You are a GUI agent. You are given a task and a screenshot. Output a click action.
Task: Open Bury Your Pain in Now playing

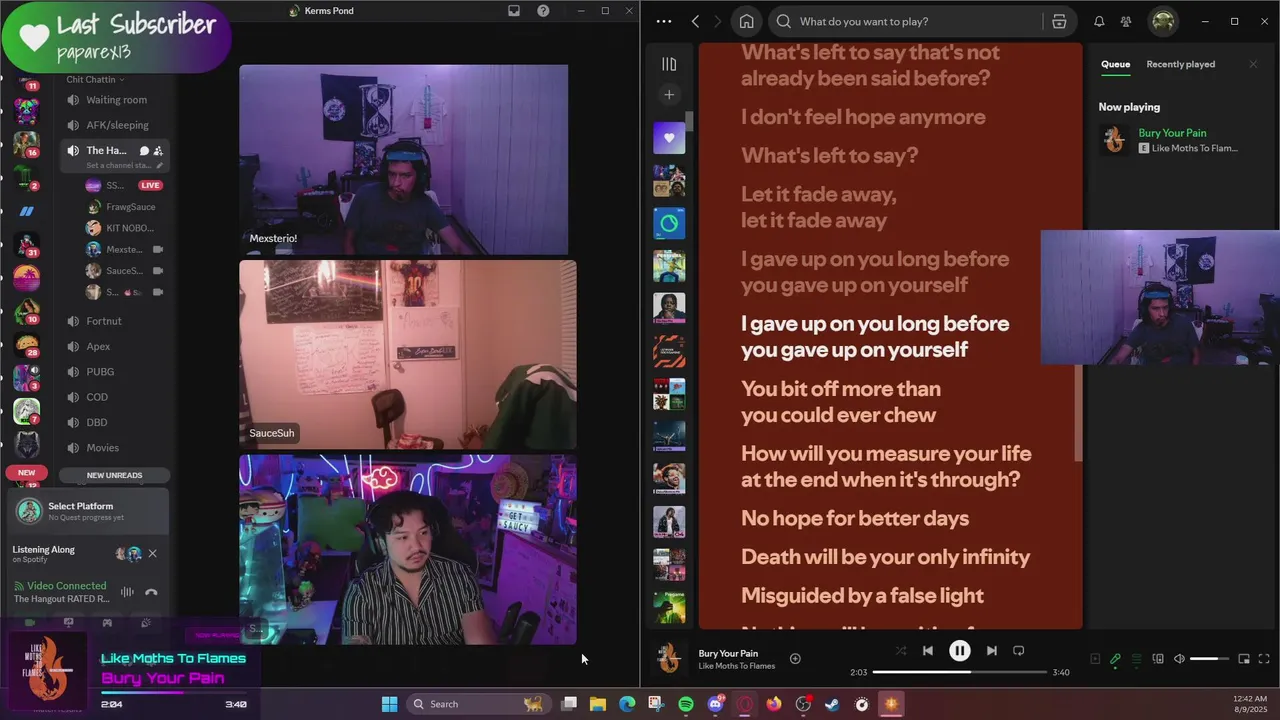(x=1172, y=133)
